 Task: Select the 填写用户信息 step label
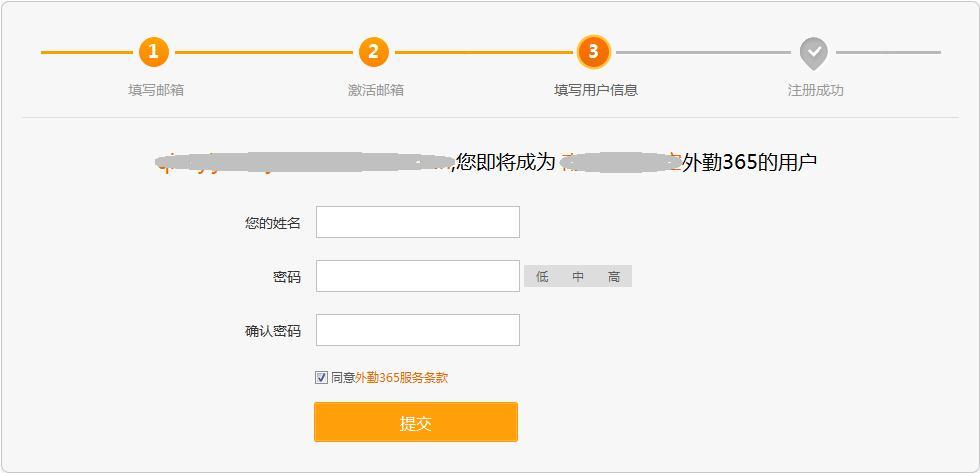(x=596, y=90)
